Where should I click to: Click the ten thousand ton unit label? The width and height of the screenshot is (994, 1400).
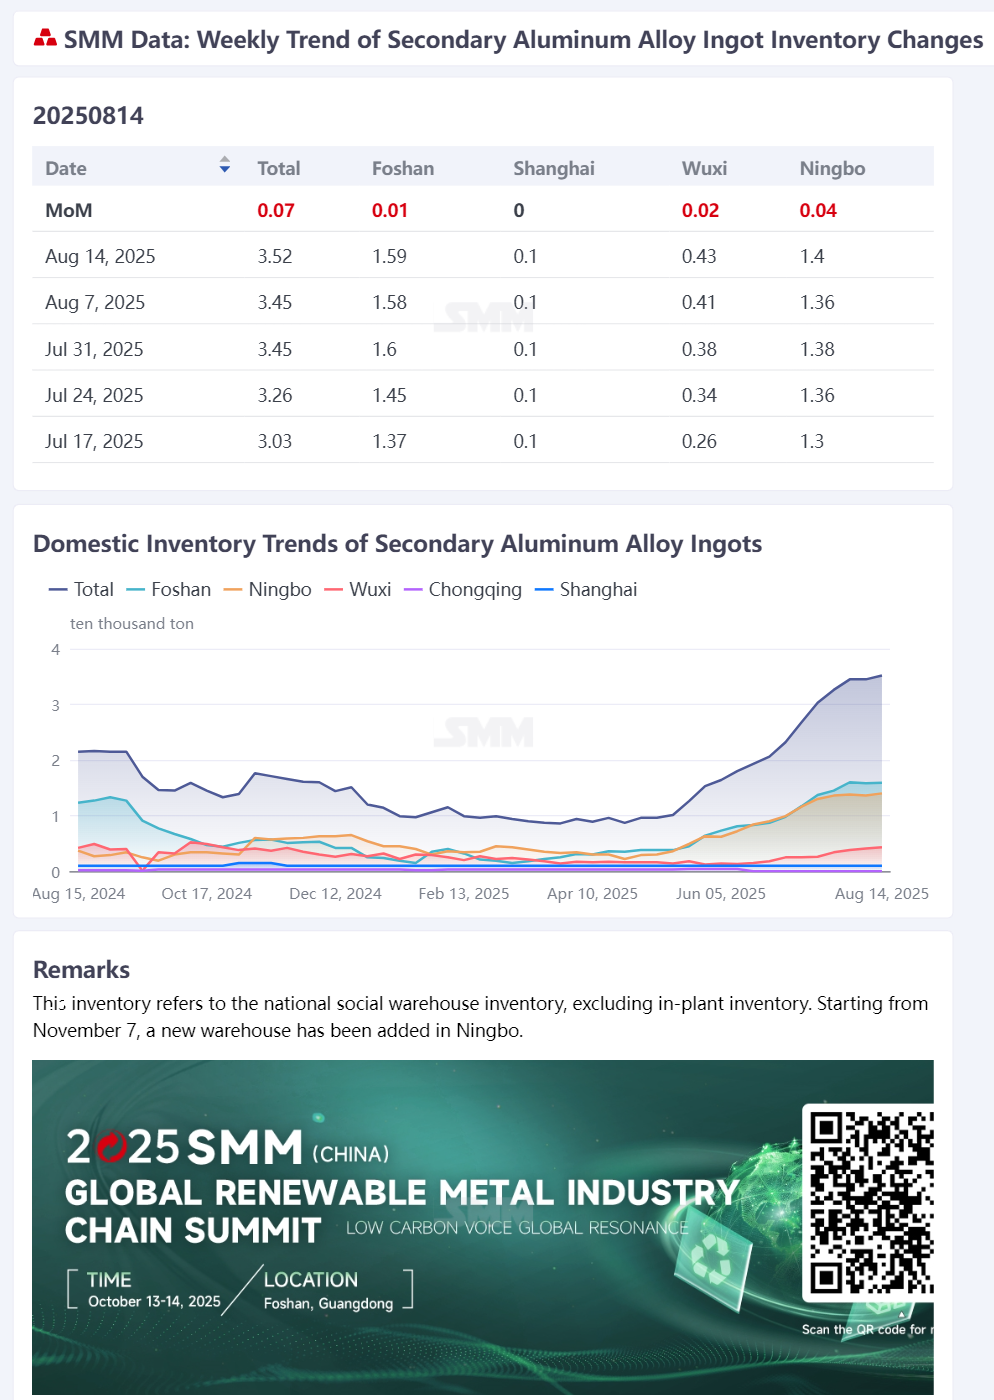click(x=132, y=623)
